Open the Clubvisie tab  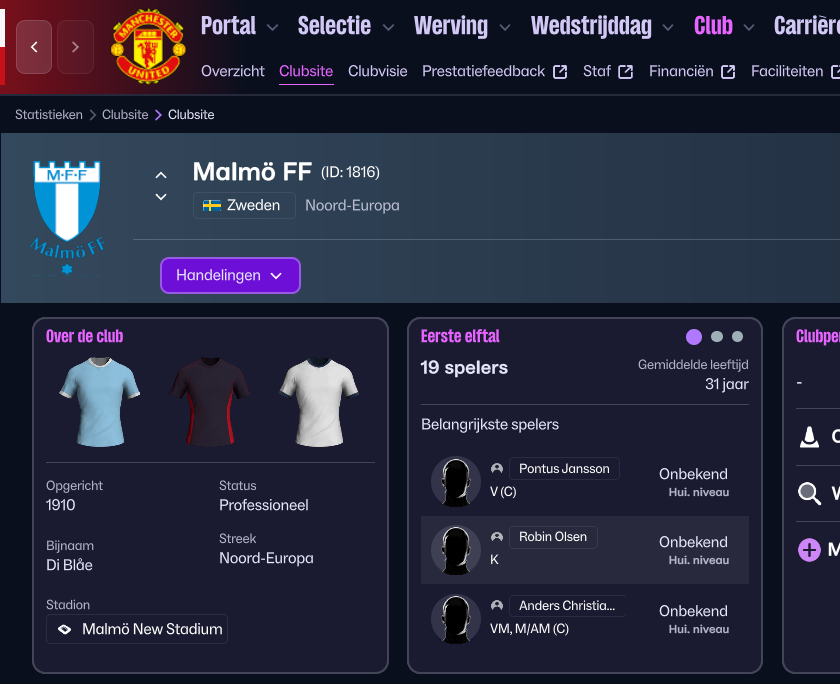[378, 71]
